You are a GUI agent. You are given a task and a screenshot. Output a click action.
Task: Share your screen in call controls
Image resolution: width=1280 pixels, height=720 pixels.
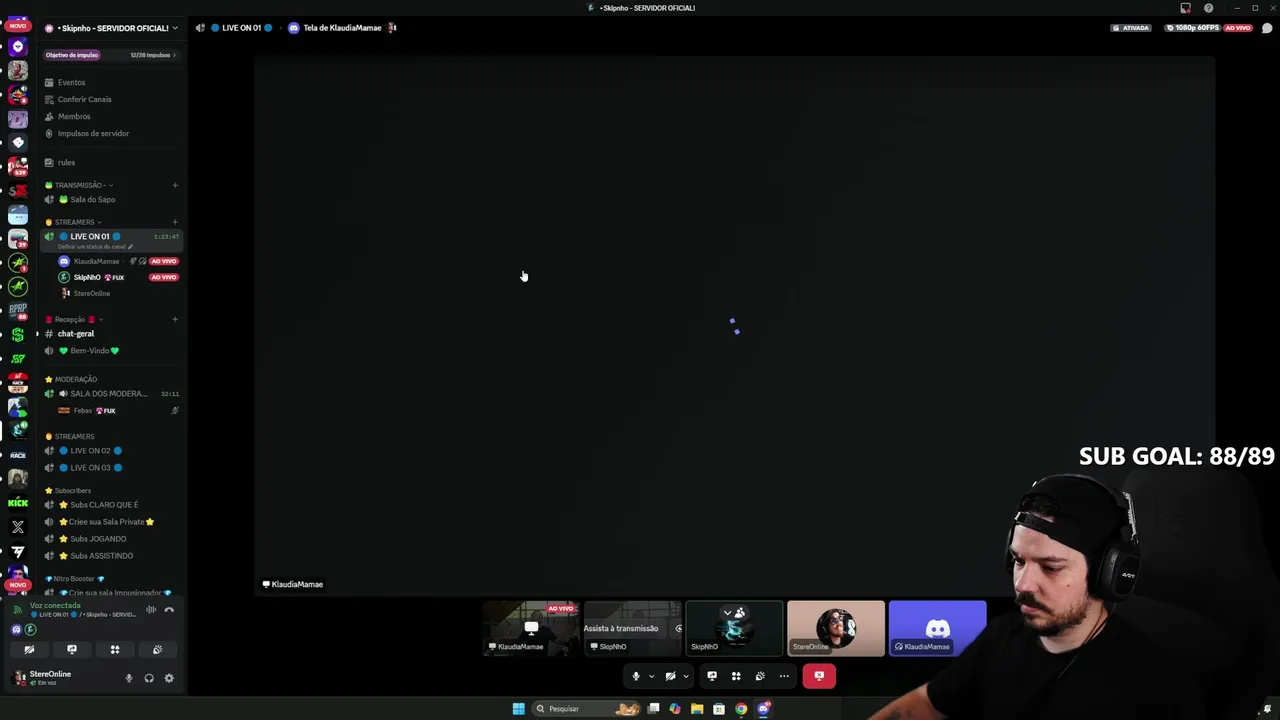point(712,676)
